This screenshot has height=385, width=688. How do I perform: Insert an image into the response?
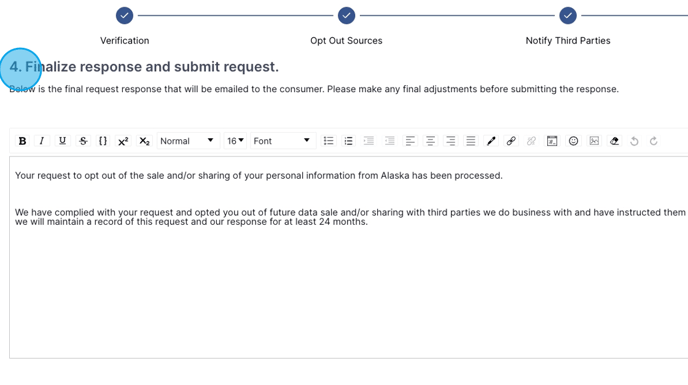(x=594, y=141)
